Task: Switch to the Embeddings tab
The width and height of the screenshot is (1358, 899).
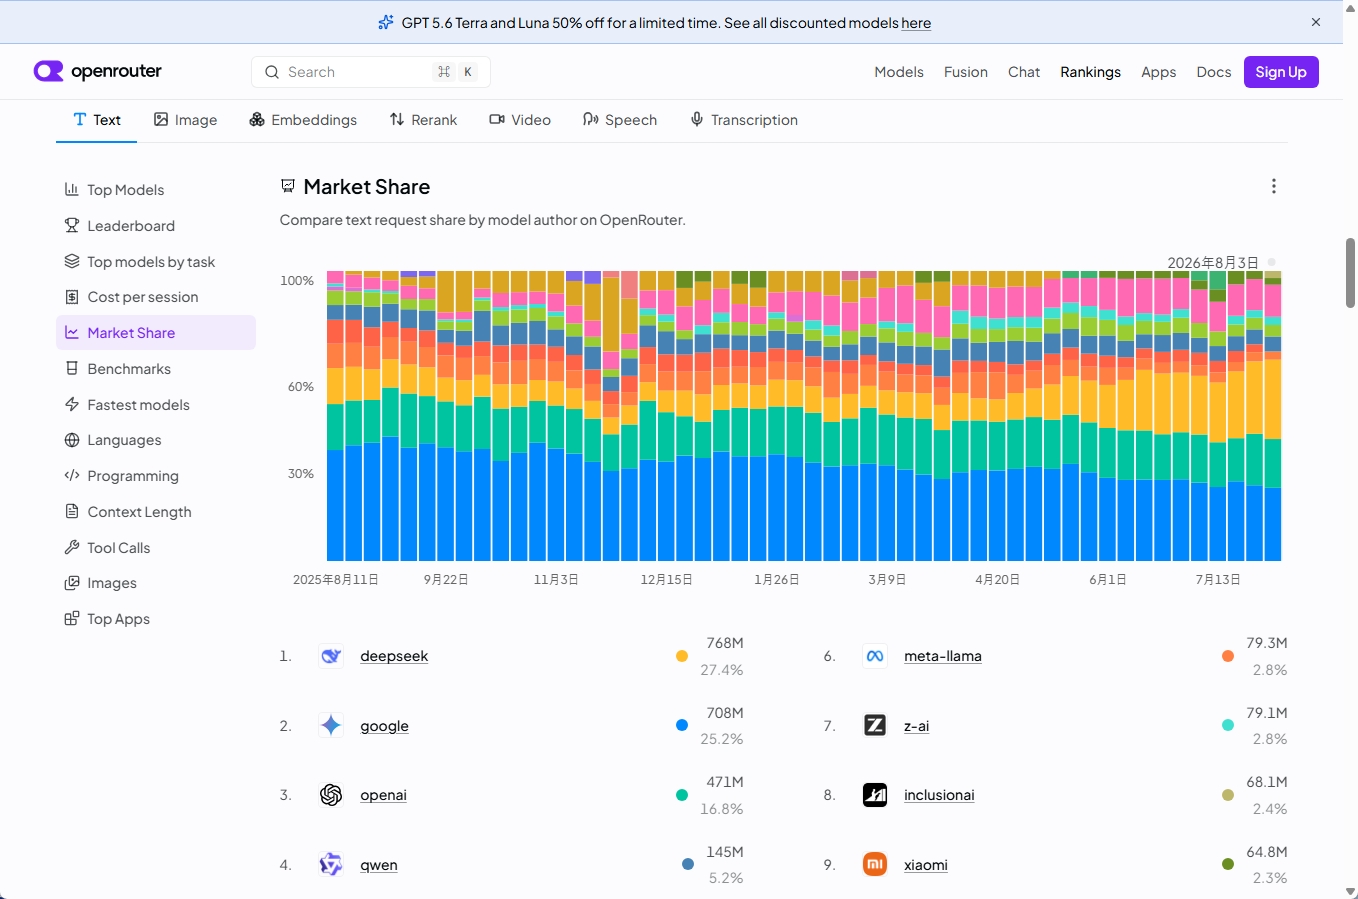Action: (x=303, y=120)
